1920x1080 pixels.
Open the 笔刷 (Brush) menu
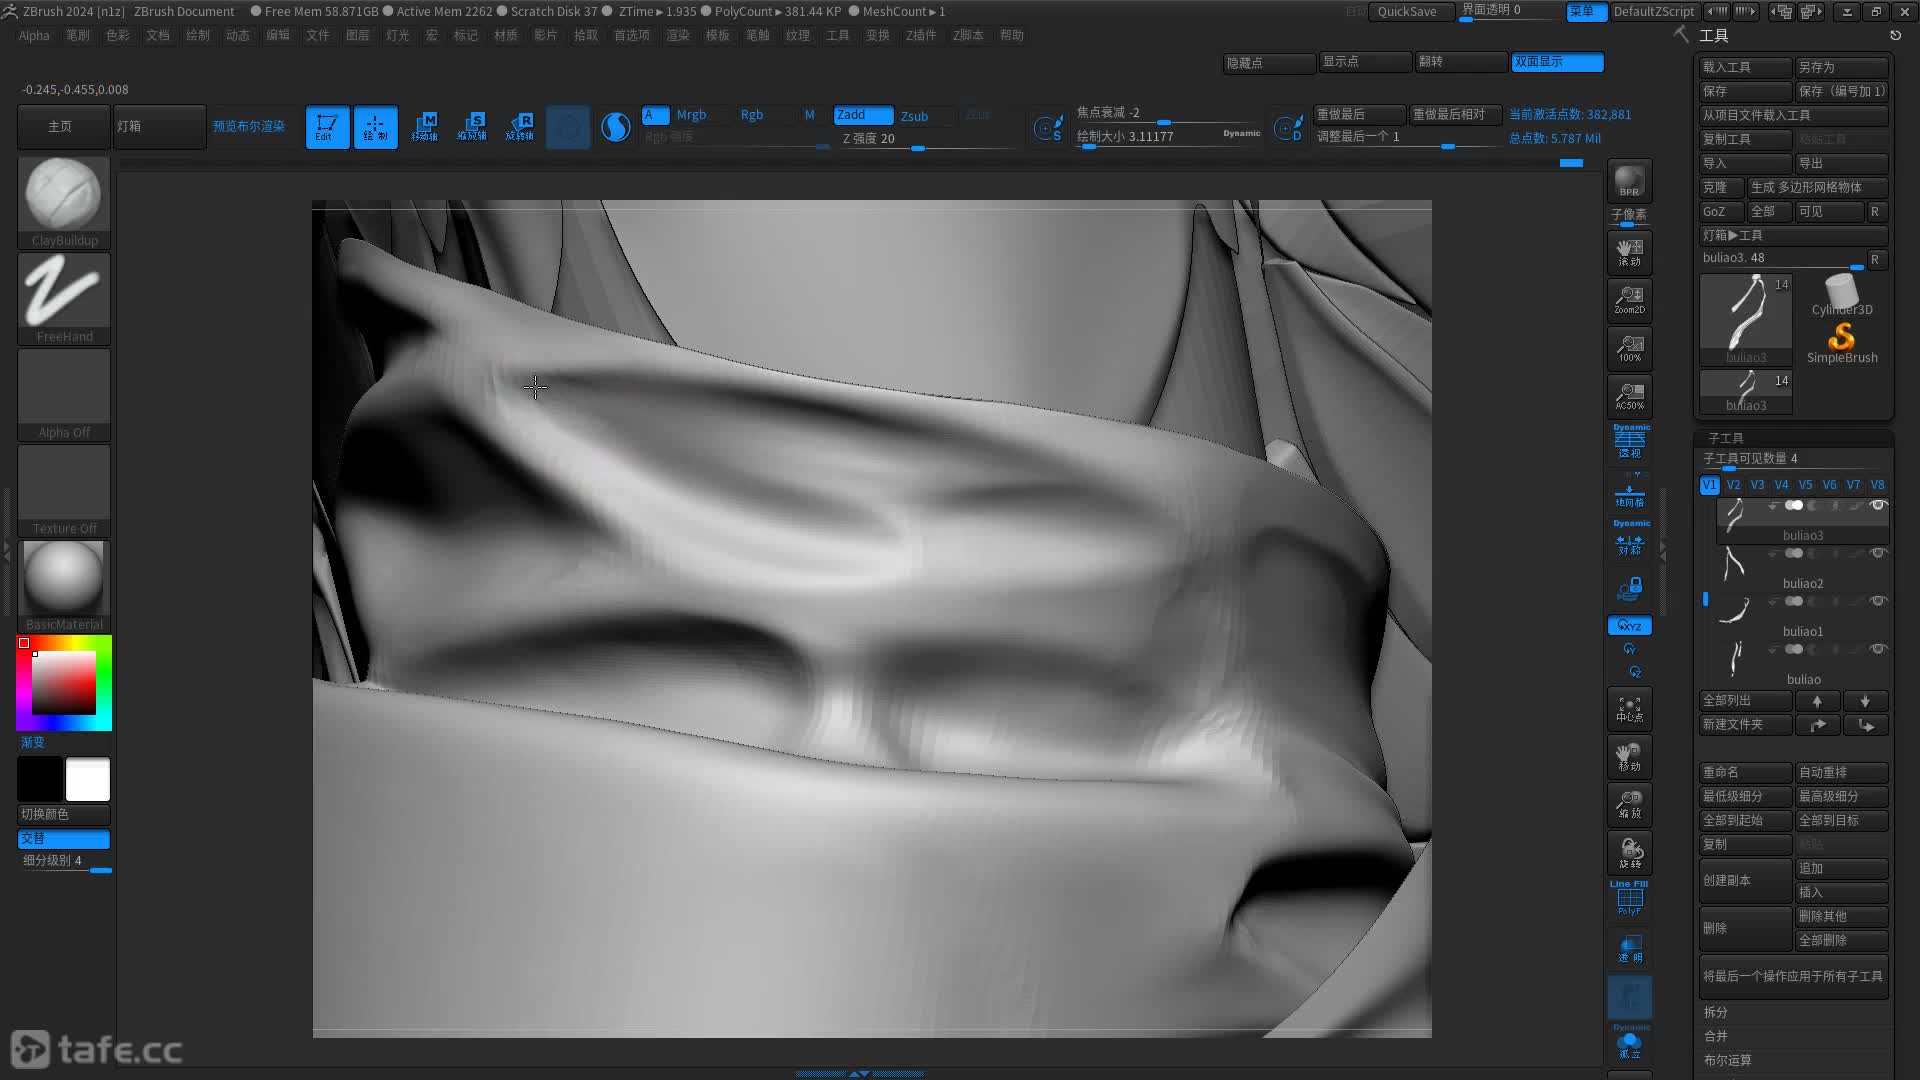point(77,35)
